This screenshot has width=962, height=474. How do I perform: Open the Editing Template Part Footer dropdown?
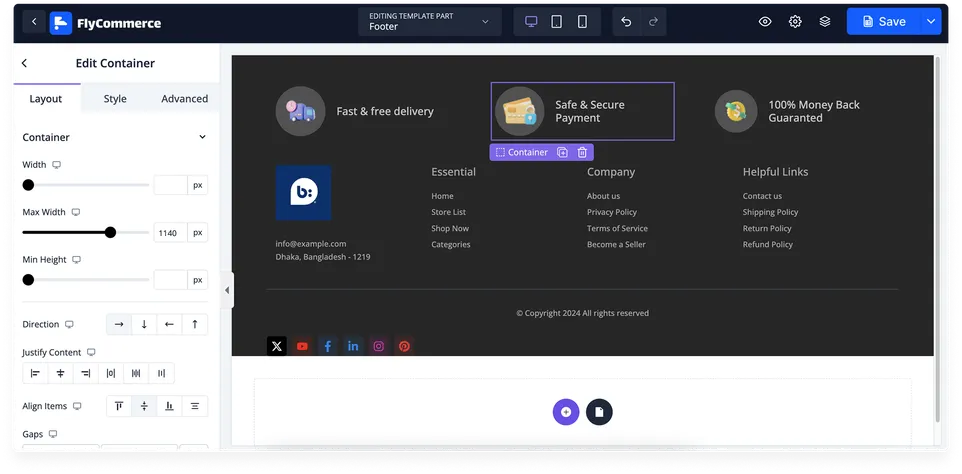(x=429, y=21)
